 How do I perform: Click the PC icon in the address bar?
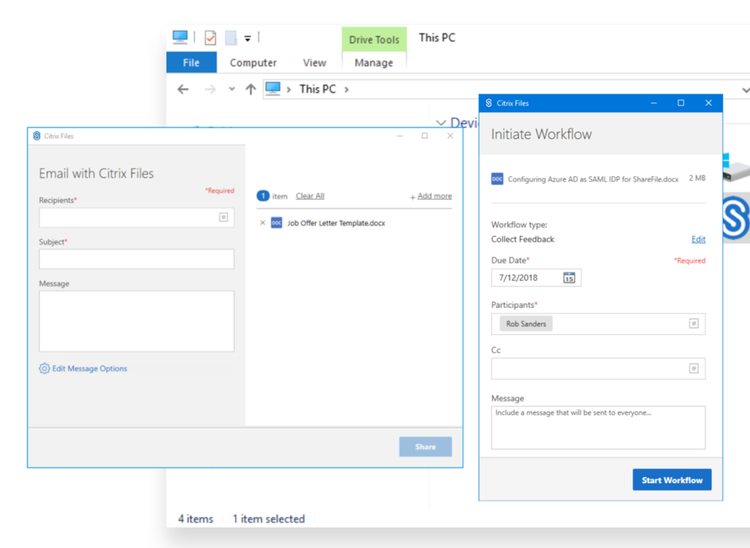click(x=273, y=89)
